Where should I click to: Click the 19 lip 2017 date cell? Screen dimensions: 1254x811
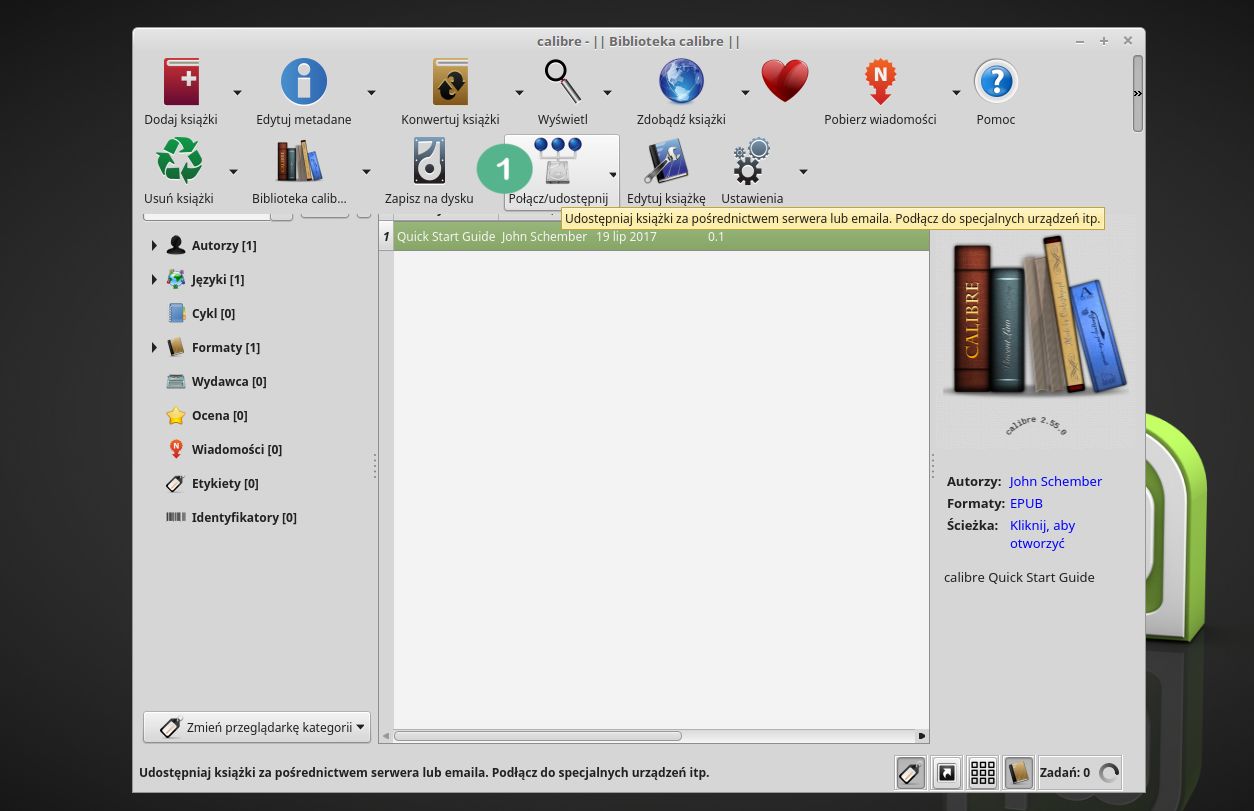626,237
